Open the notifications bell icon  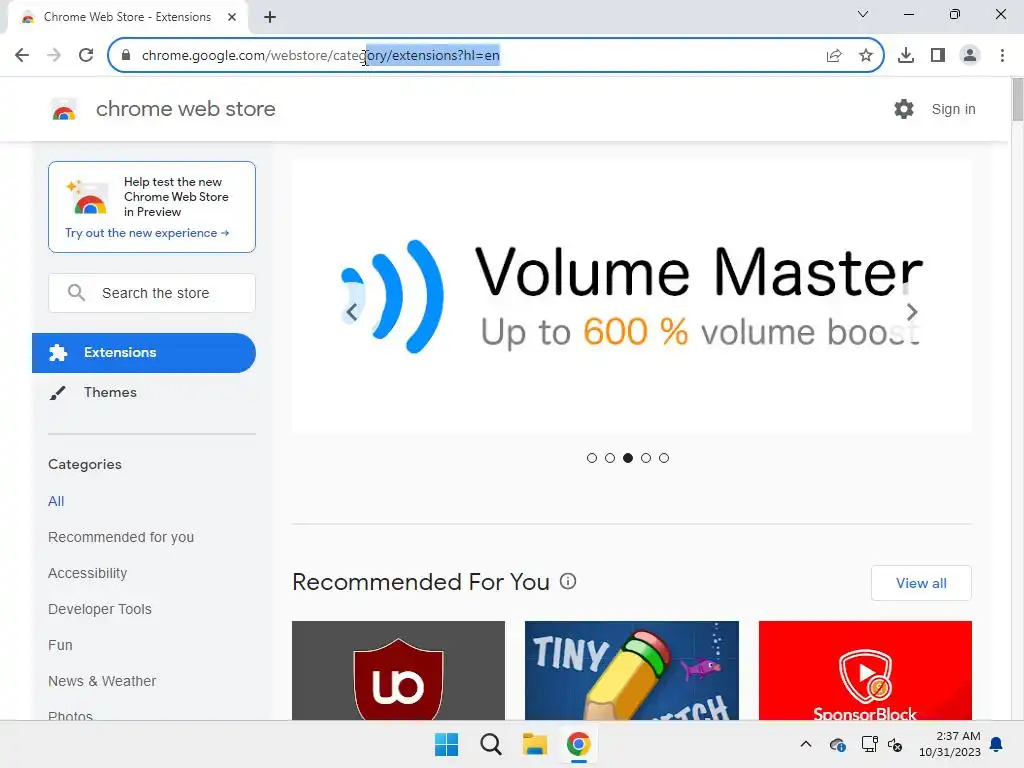coord(997,744)
